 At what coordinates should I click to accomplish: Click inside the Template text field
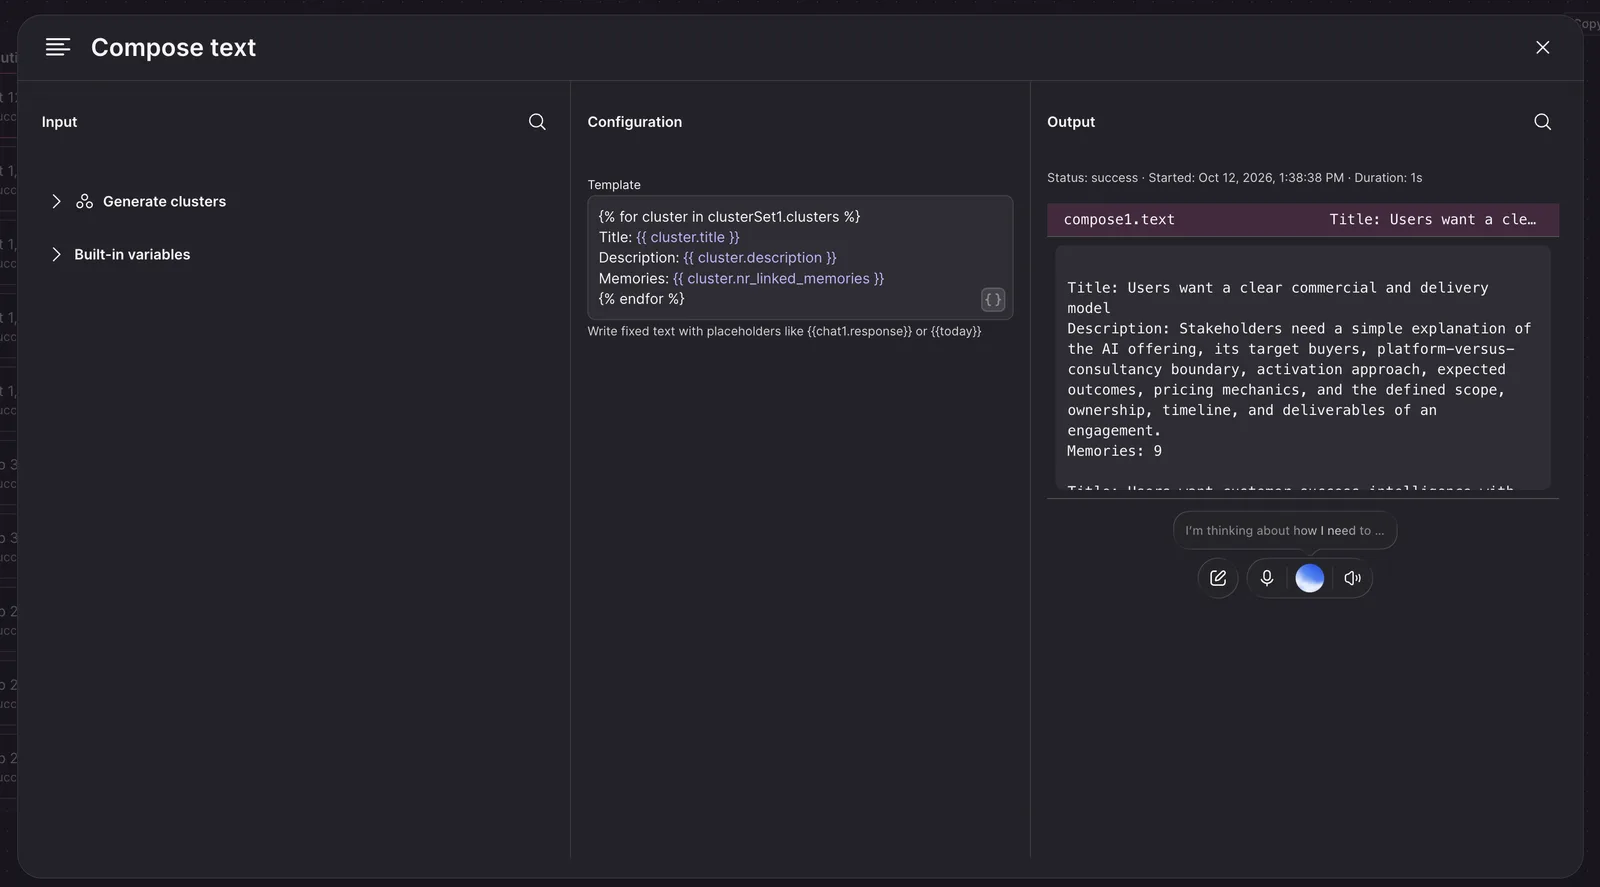[800, 258]
